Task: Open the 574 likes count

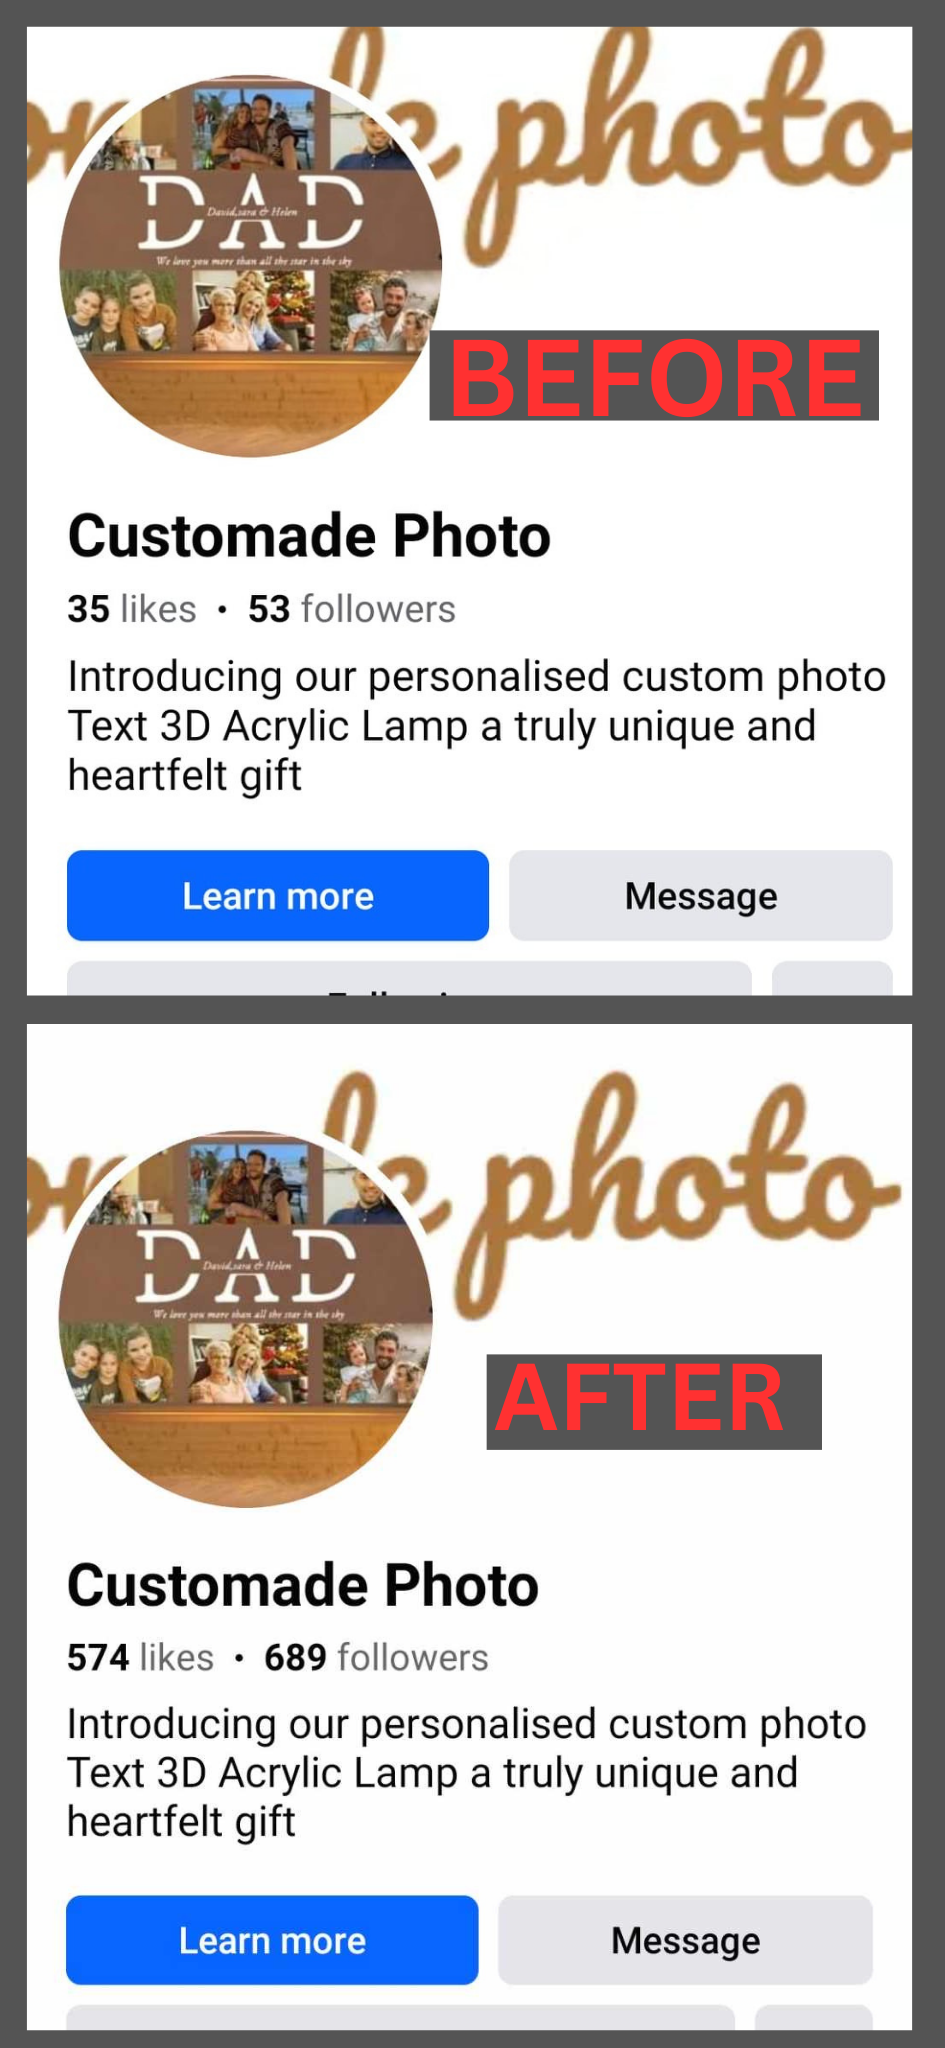Action: pos(140,1657)
